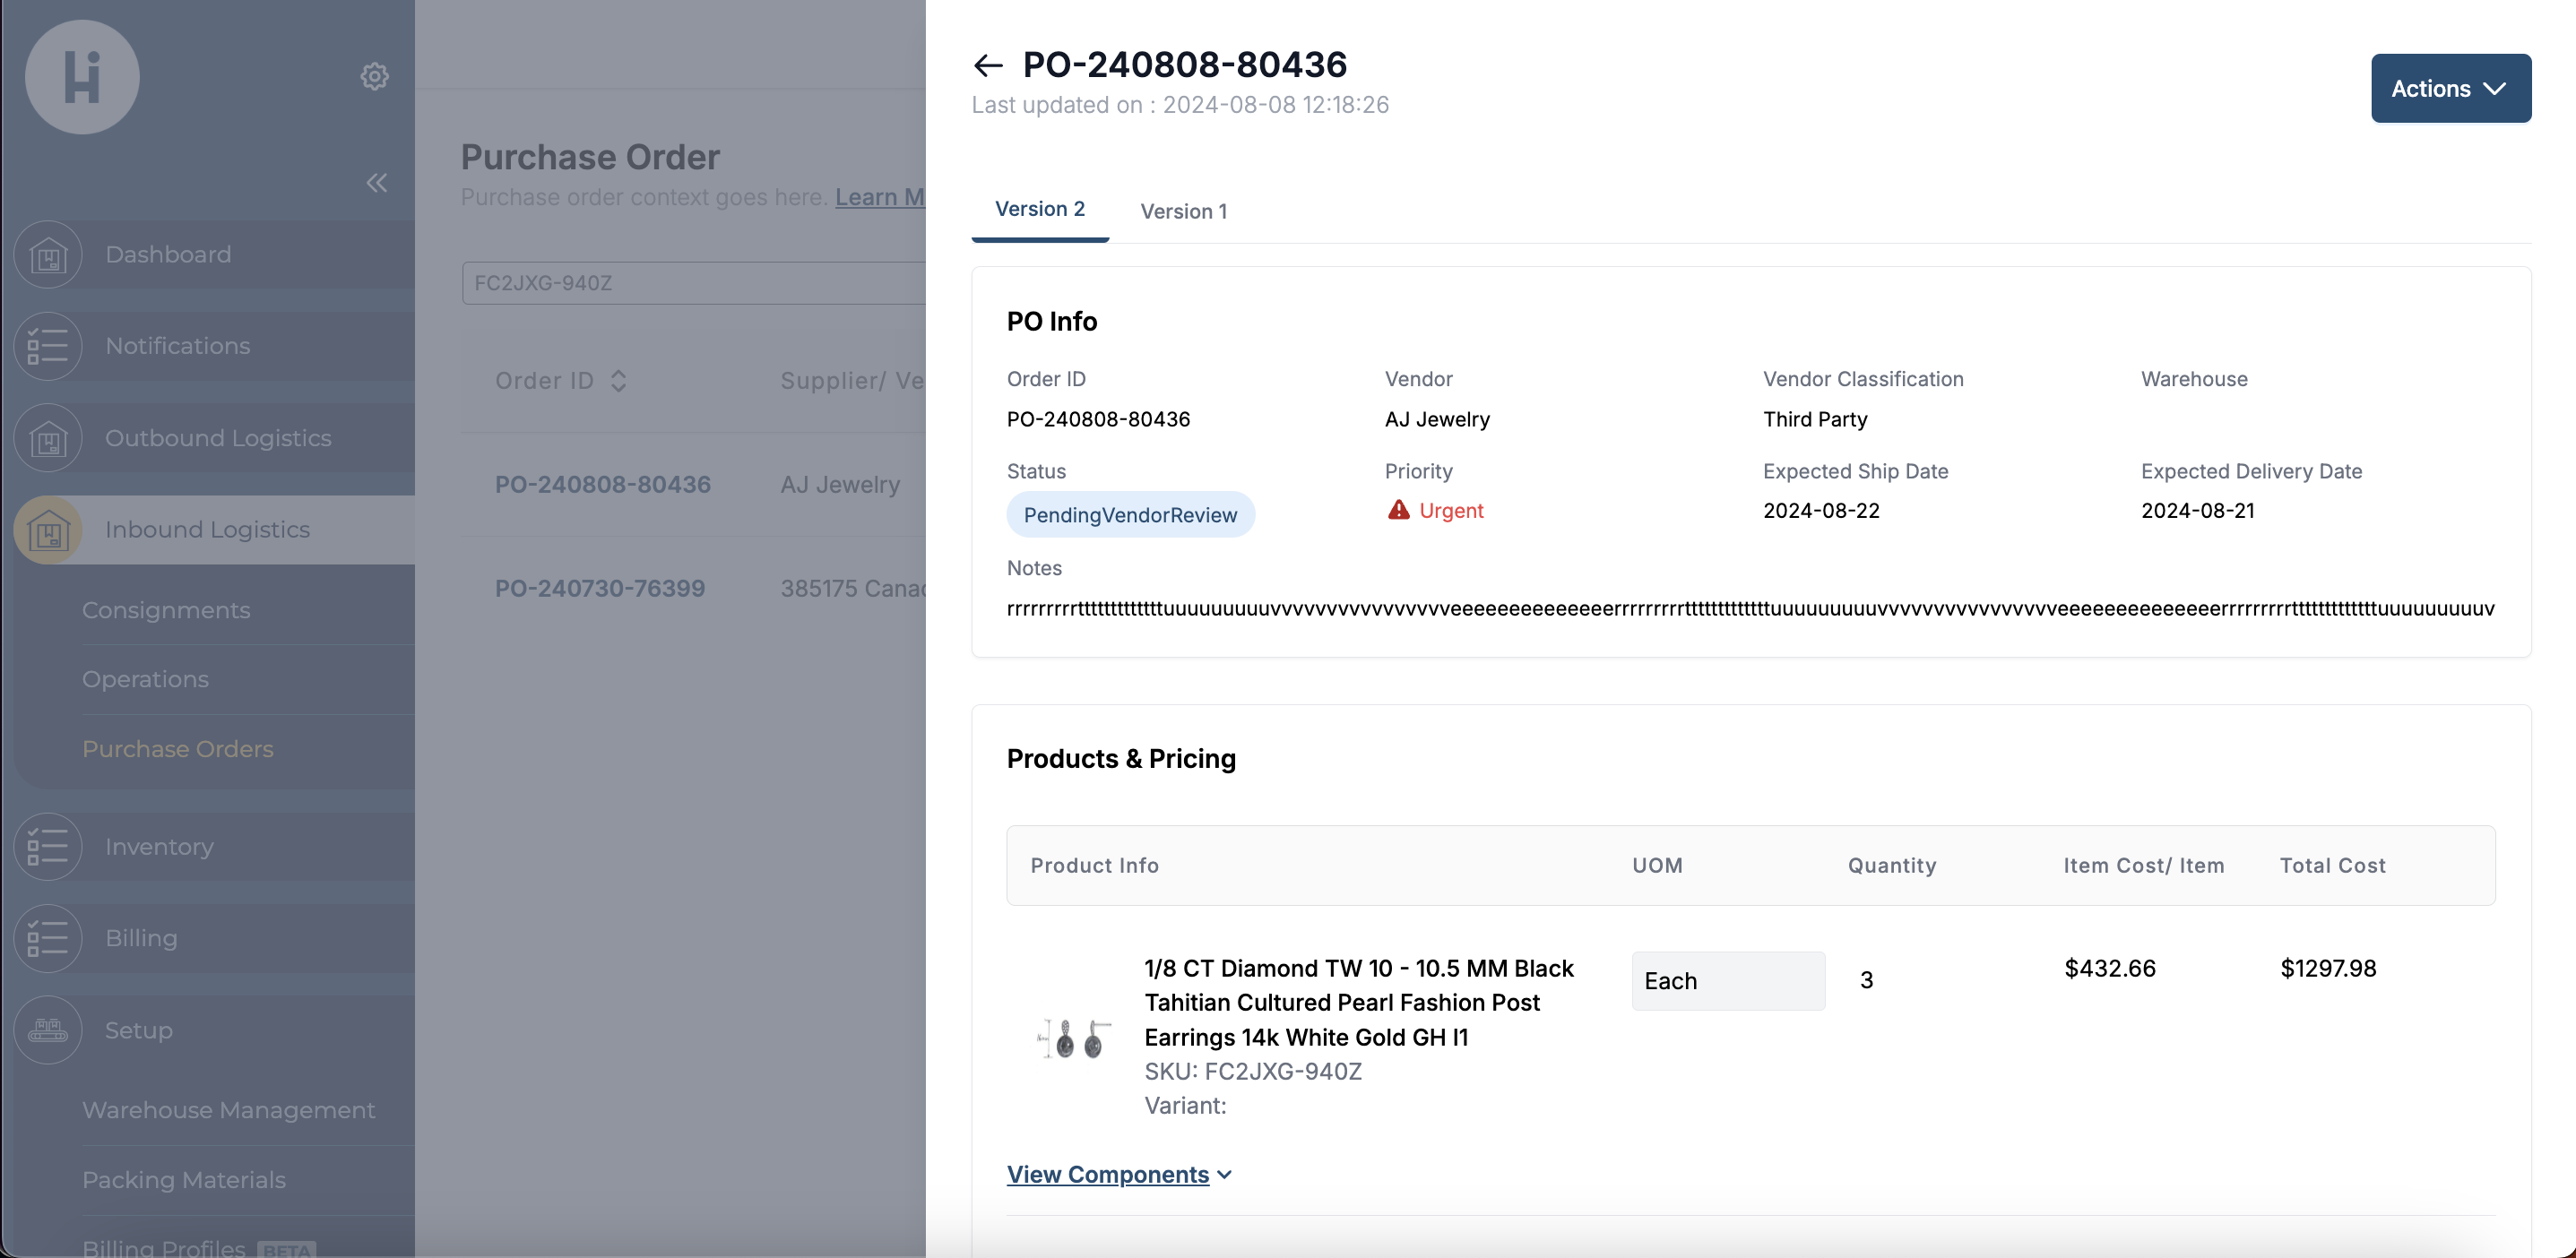Open the Each UOM selector
This screenshot has width=2576, height=1258.
[1727, 981]
